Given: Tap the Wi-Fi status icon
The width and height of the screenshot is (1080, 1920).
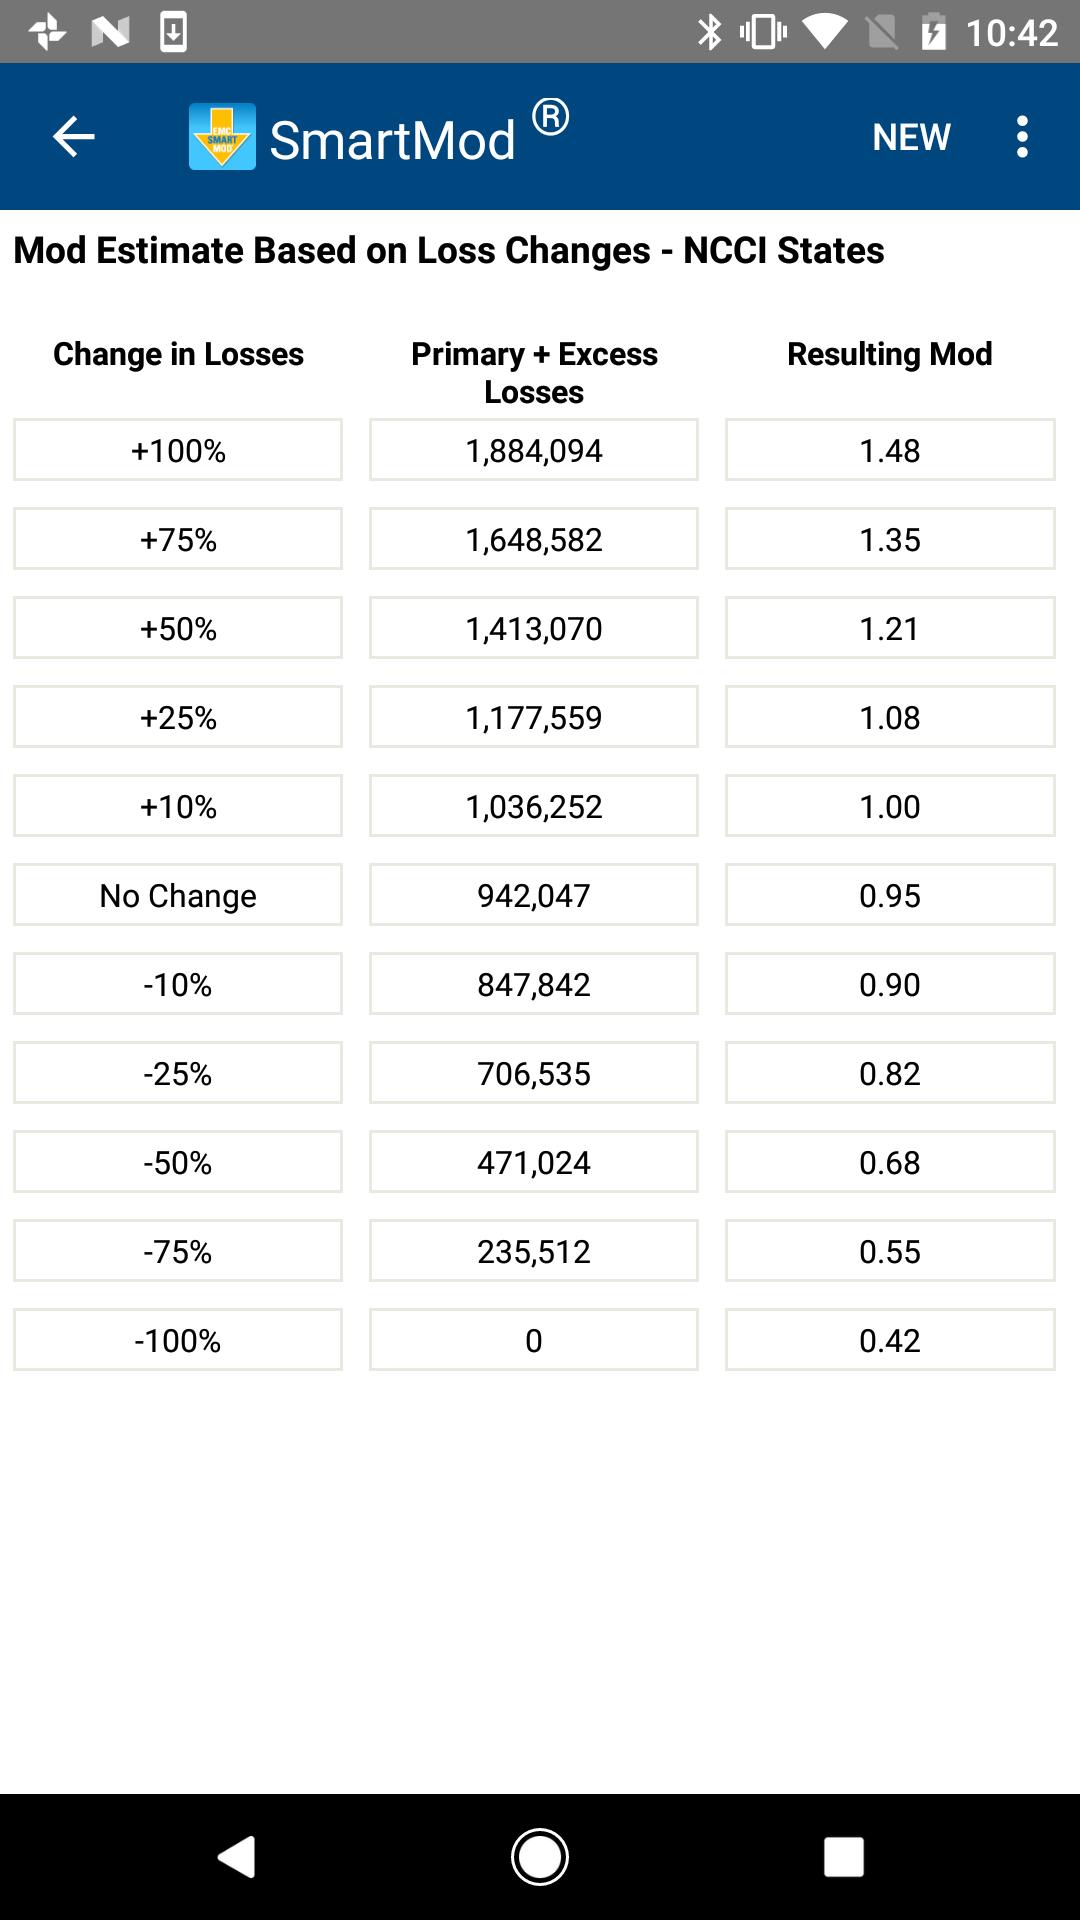Looking at the screenshot, I should tap(824, 32).
